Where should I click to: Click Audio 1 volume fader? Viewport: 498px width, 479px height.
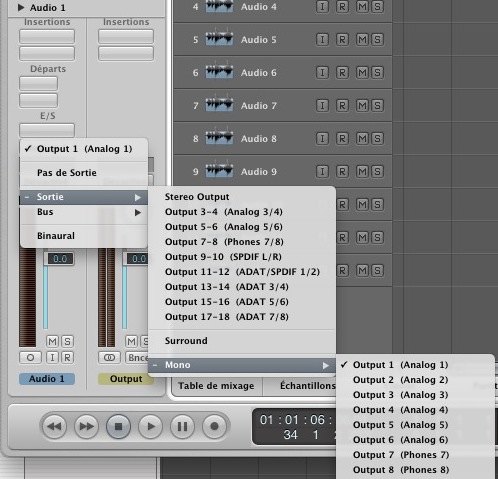pos(60,259)
